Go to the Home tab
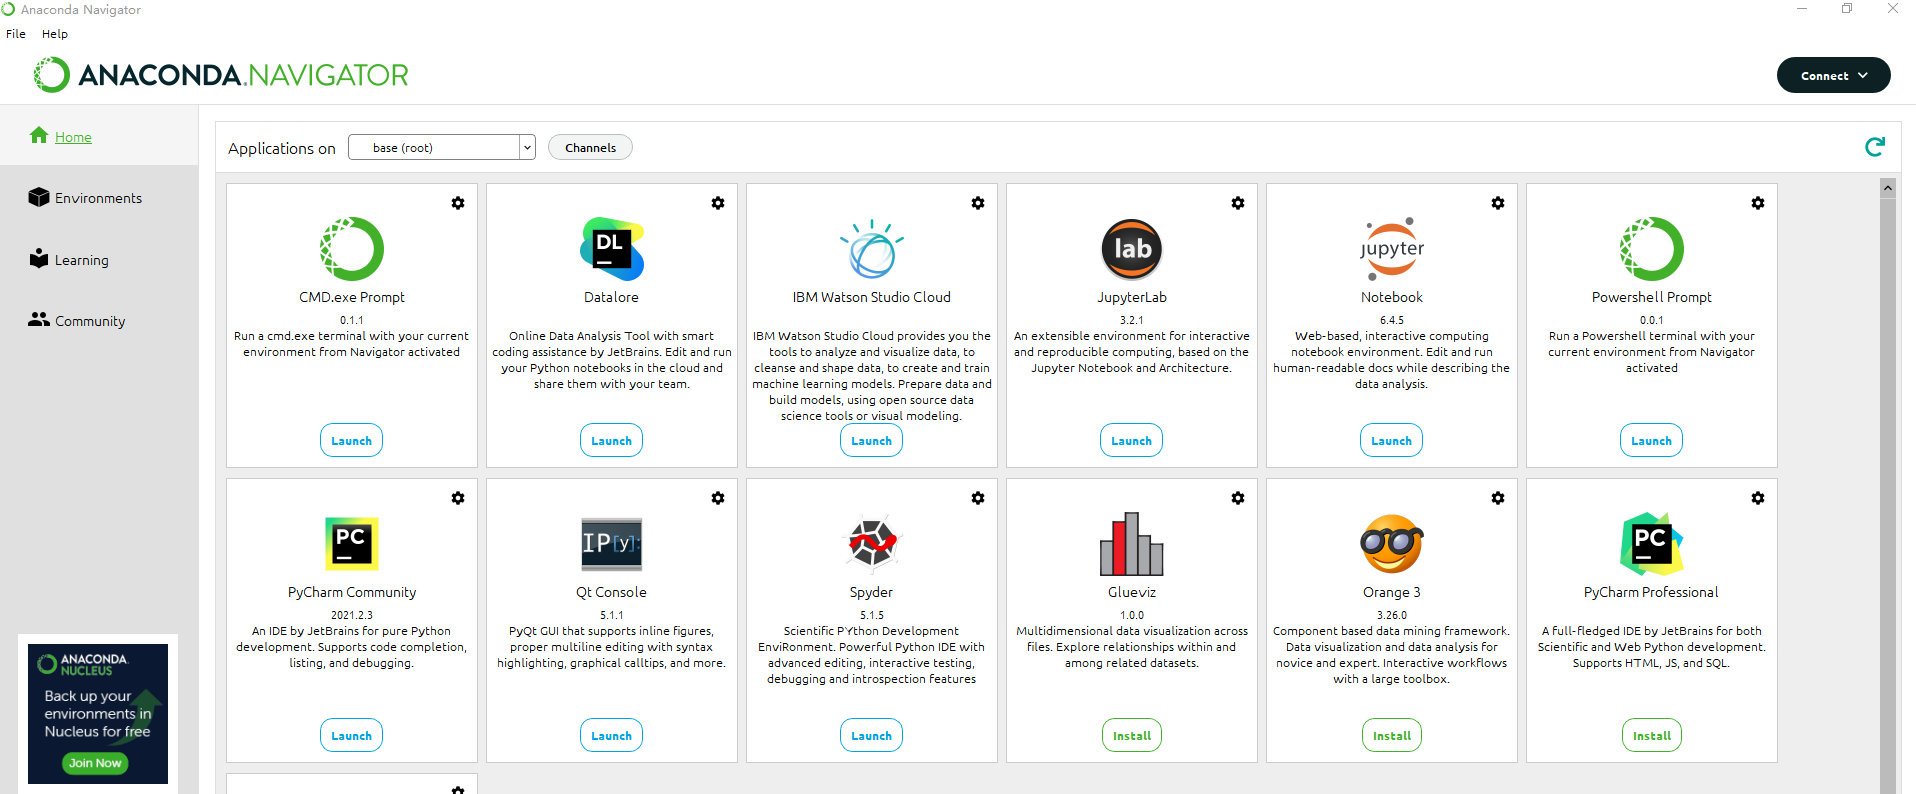This screenshot has width=1916, height=794. point(99,136)
